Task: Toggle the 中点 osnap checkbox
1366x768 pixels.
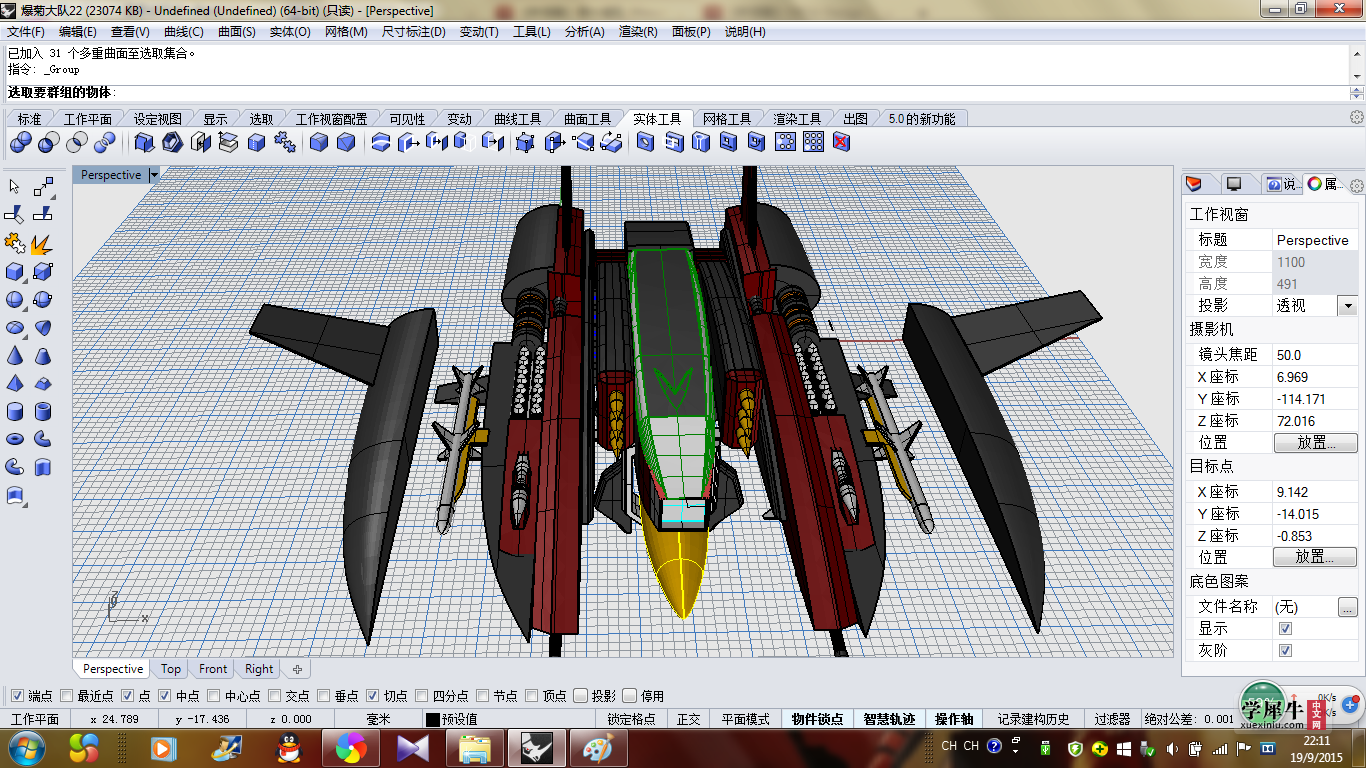Action: (165, 696)
